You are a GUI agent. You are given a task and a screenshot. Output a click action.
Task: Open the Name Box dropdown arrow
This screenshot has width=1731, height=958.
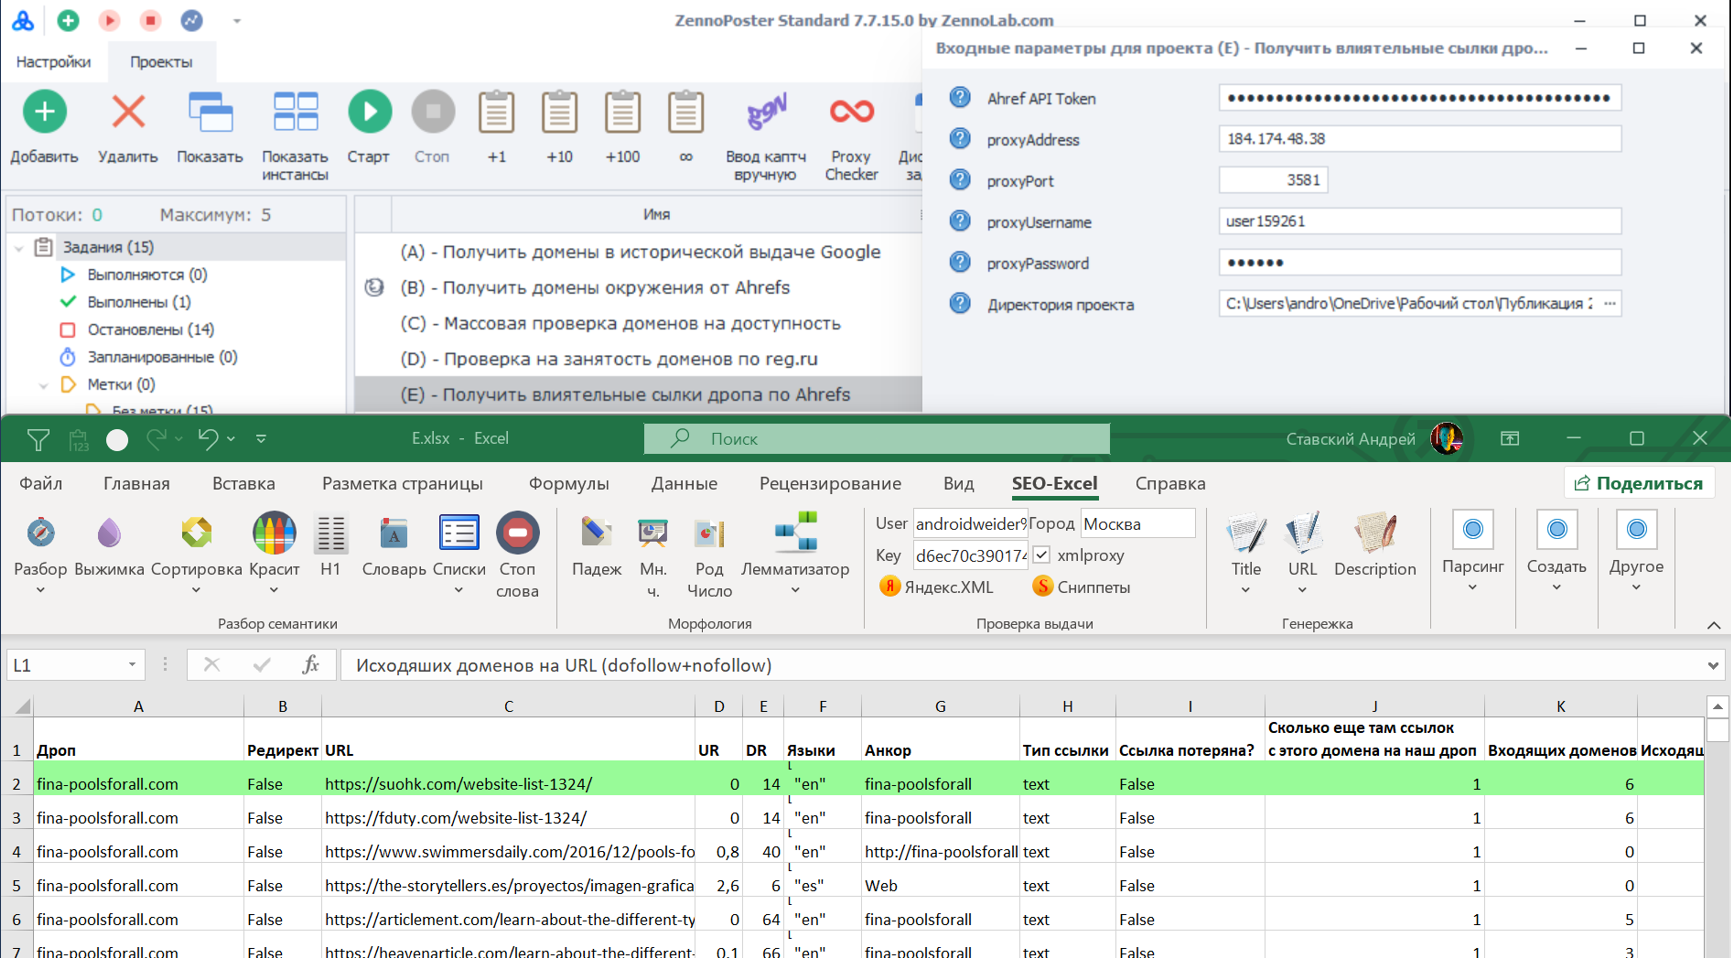point(132,665)
